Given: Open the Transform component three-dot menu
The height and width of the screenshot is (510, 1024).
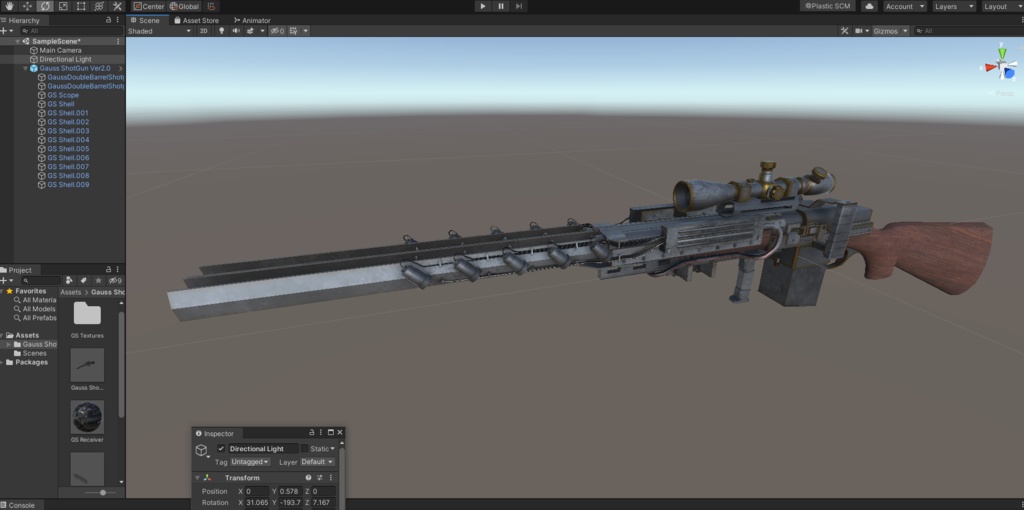Looking at the screenshot, I should tap(330, 477).
